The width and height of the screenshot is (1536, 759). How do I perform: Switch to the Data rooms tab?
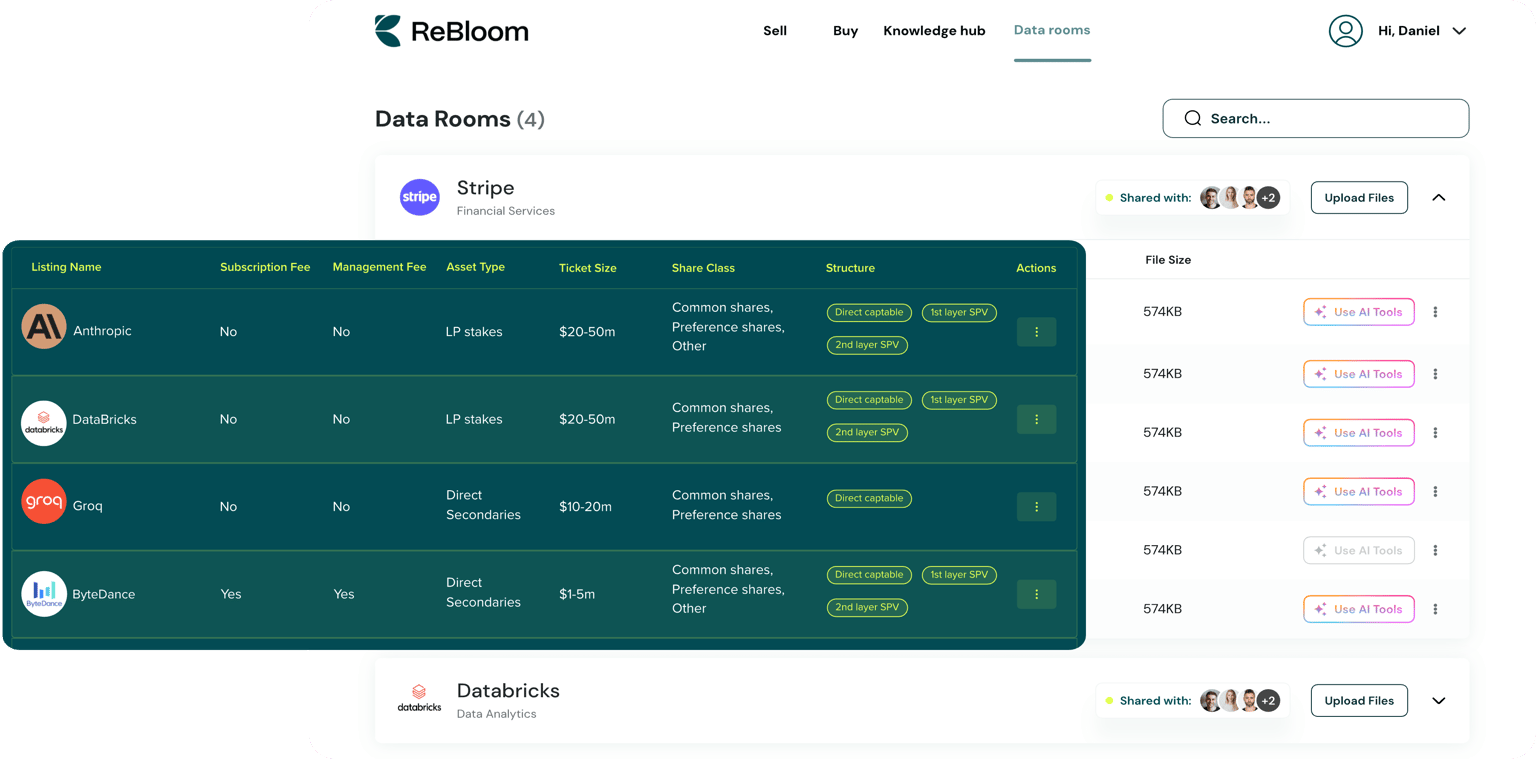pyautogui.click(x=1052, y=30)
